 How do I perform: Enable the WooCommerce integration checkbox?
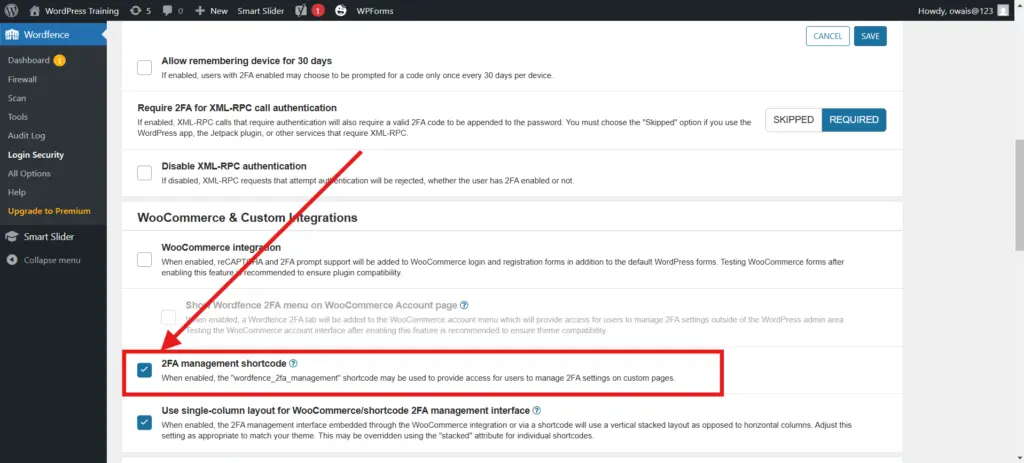pos(144,259)
